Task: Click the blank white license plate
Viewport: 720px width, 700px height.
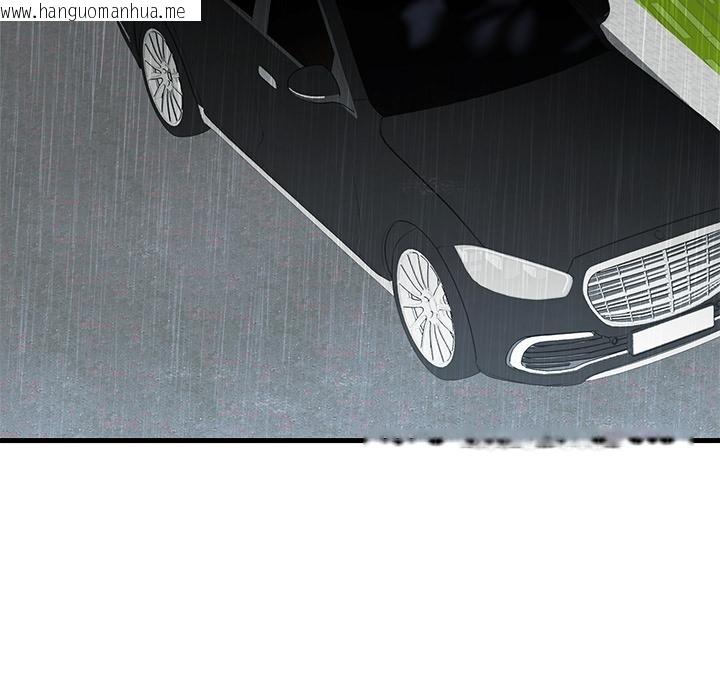Action: tap(672, 331)
